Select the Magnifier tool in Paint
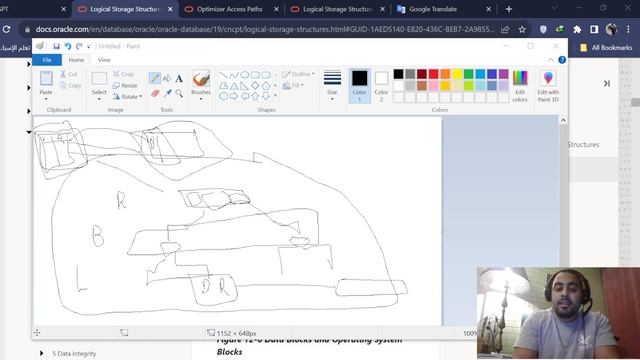 coord(179,93)
